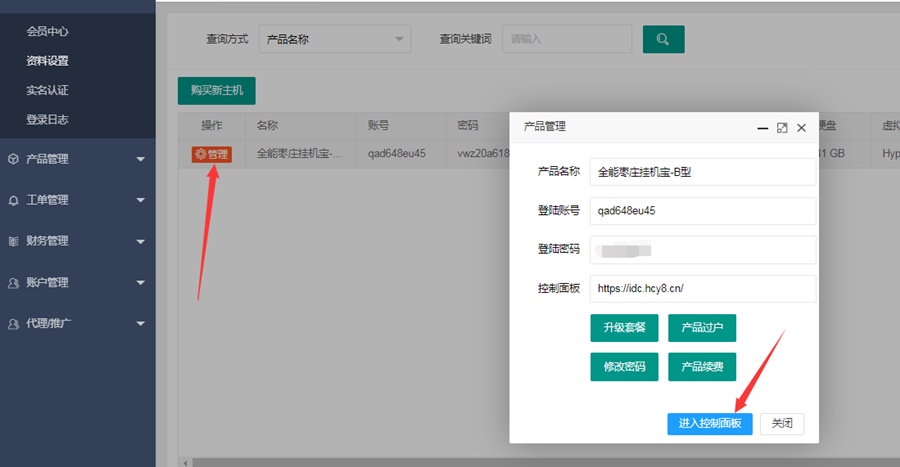Click the magnifier search icon button
Screen dimensions: 900x467
click(x=663, y=39)
